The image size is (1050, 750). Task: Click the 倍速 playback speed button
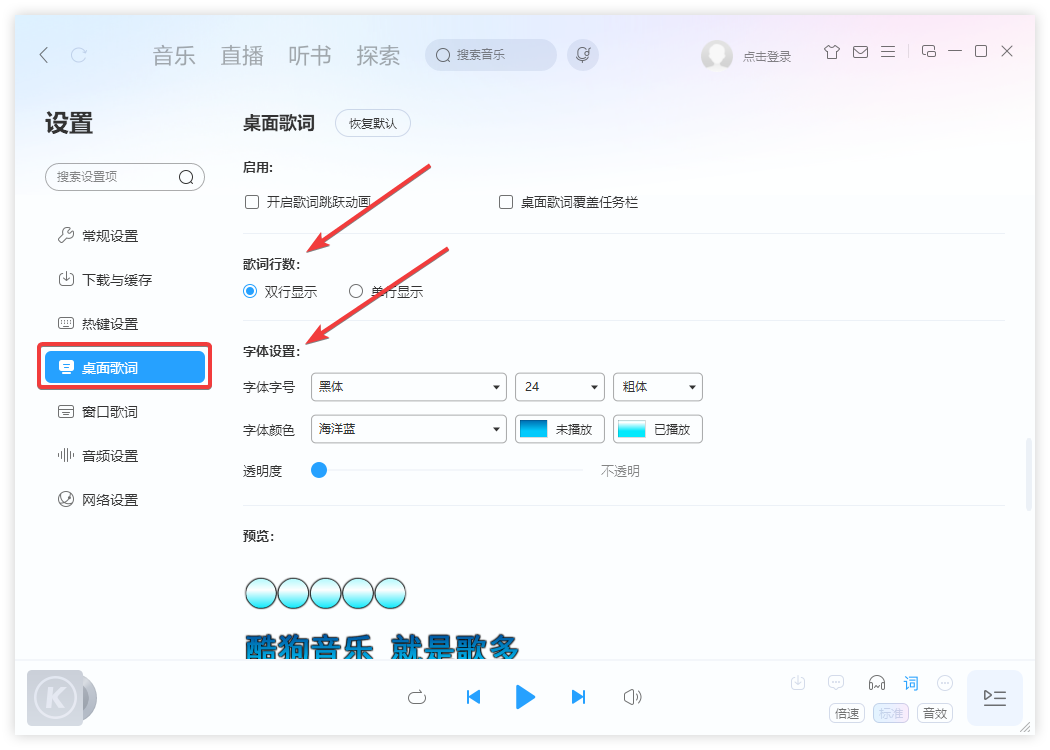pos(846,713)
